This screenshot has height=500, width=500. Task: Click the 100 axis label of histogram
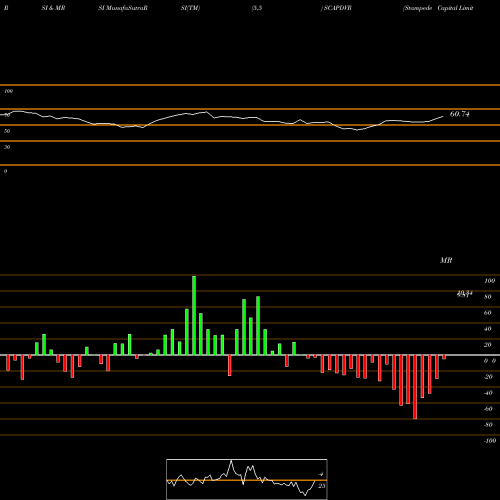point(489,281)
